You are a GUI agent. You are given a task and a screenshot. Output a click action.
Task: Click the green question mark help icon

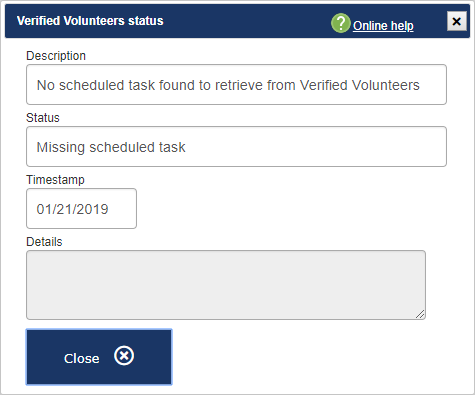tap(340, 23)
